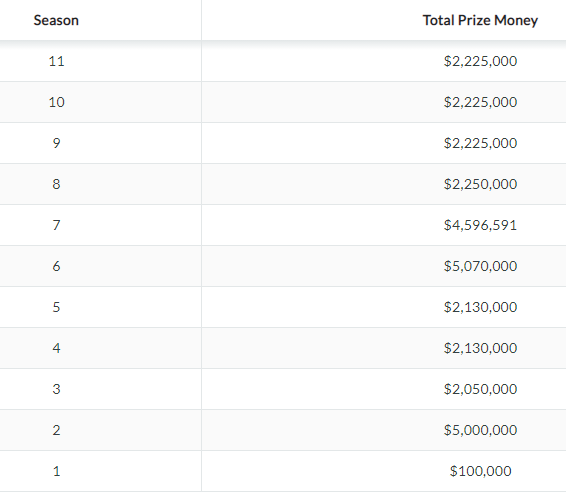Click the $5,070,000 prize value
This screenshot has width=566, height=495.
pos(480,266)
